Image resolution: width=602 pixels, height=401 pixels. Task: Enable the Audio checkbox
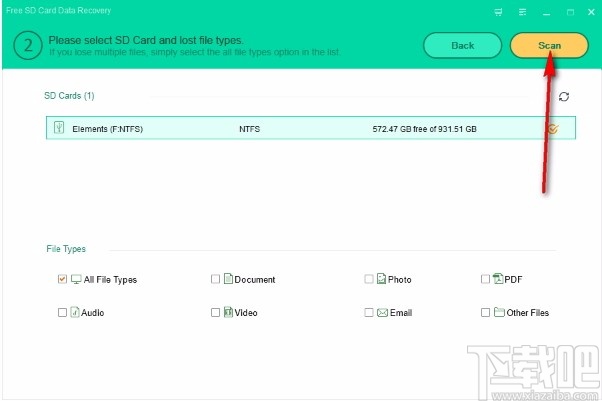[62, 312]
